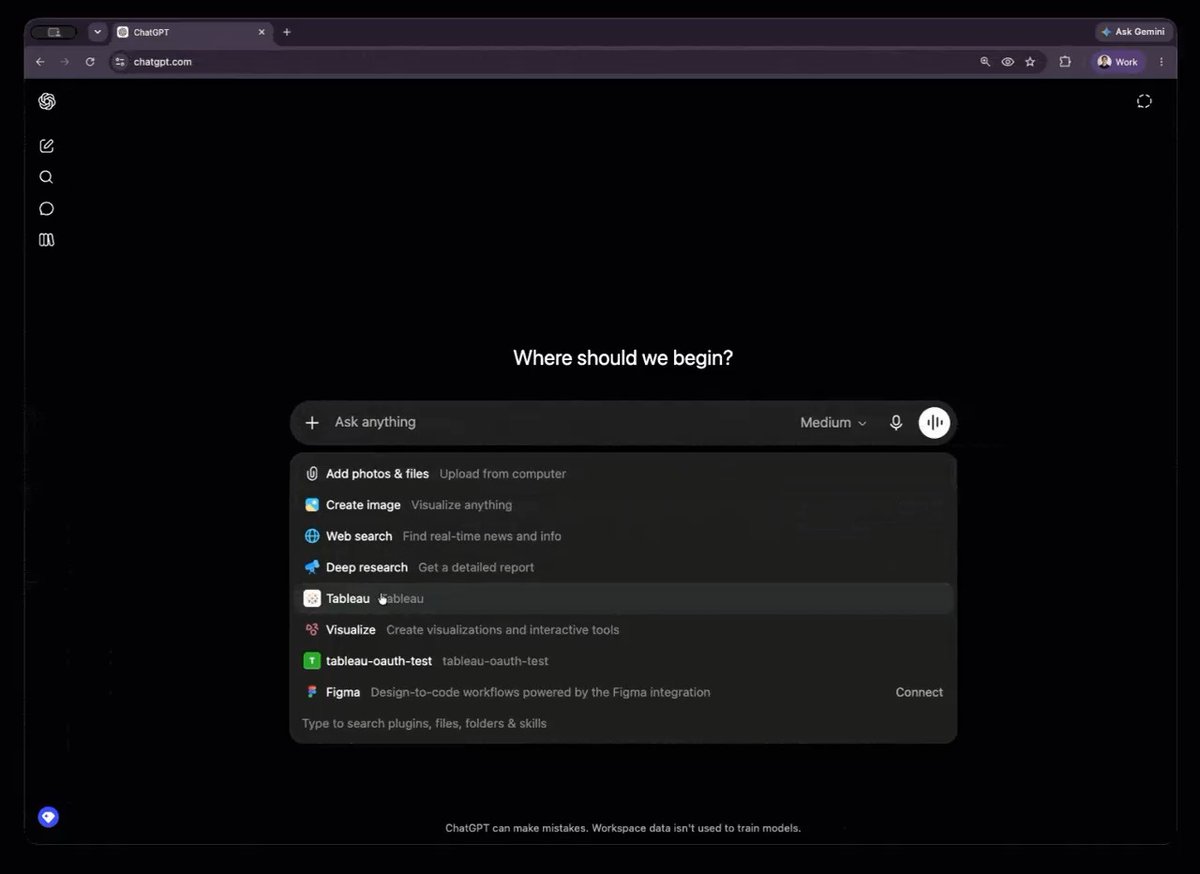Open the Work profile menu
Image resolution: width=1200 pixels, height=874 pixels.
pos(1118,62)
